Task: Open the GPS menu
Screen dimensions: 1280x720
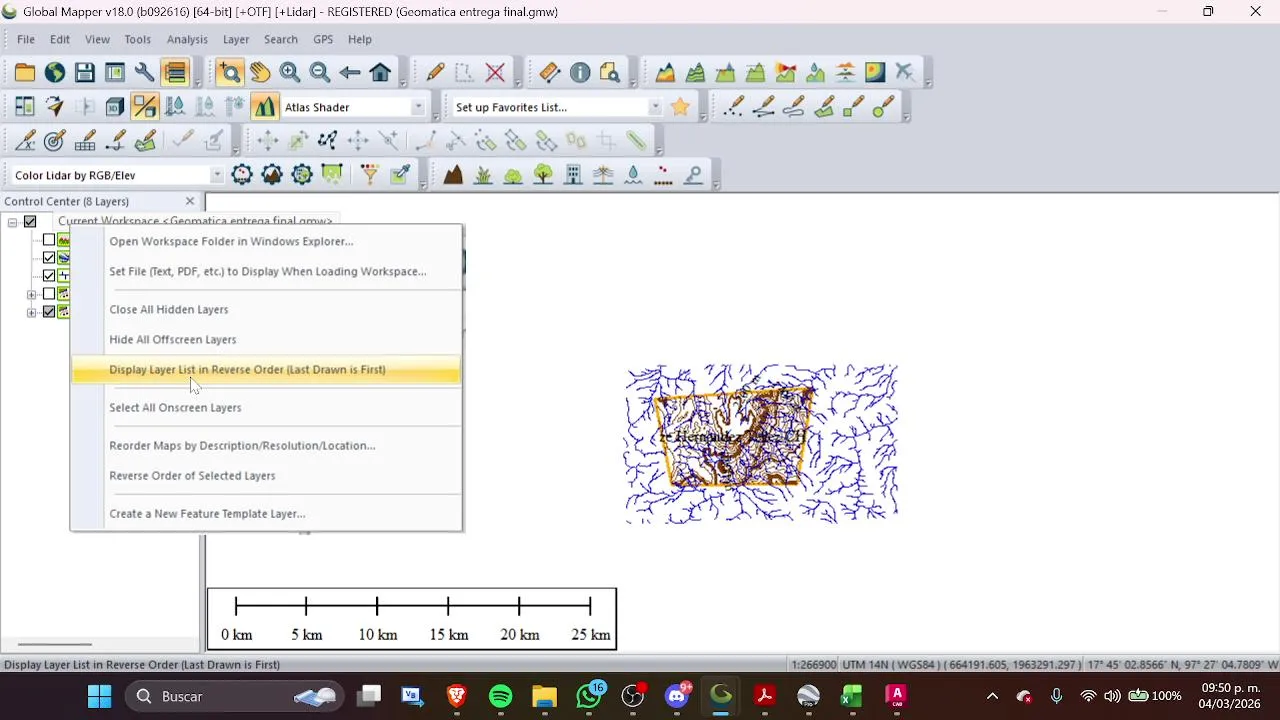Action: pos(323,39)
